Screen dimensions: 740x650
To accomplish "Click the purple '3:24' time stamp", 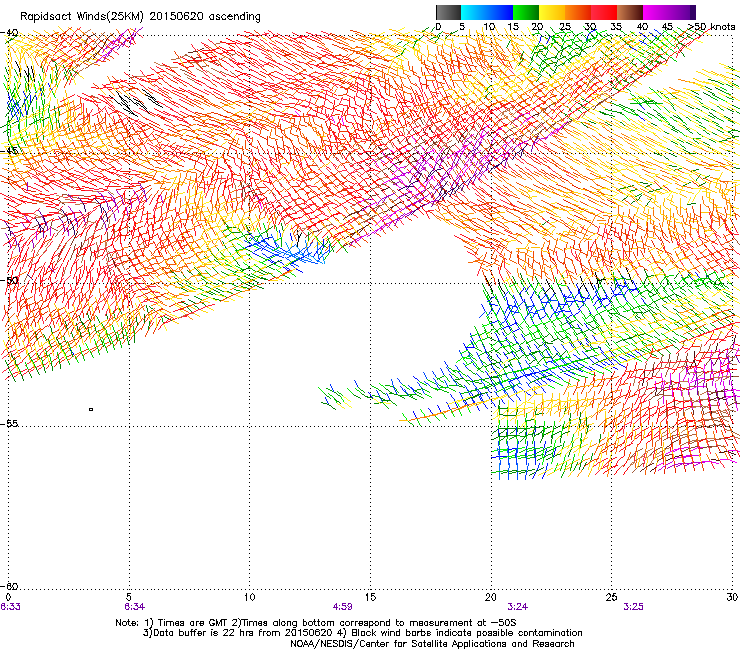I will (518, 607).
